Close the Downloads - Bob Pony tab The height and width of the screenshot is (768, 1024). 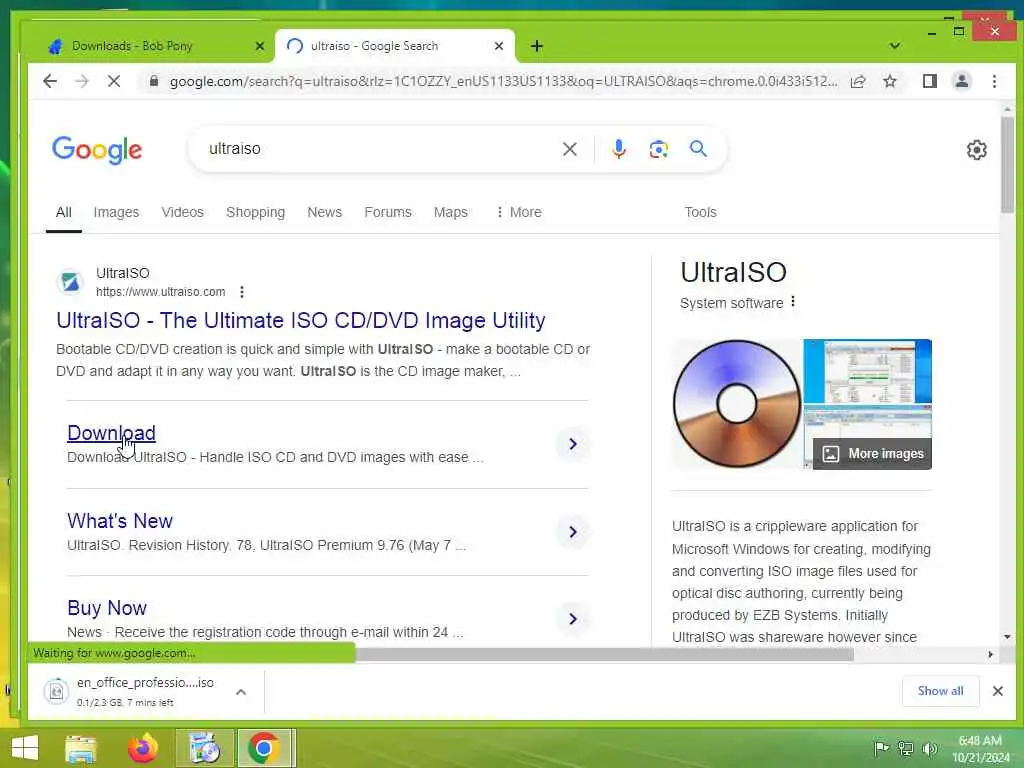[x=259, y=46]
